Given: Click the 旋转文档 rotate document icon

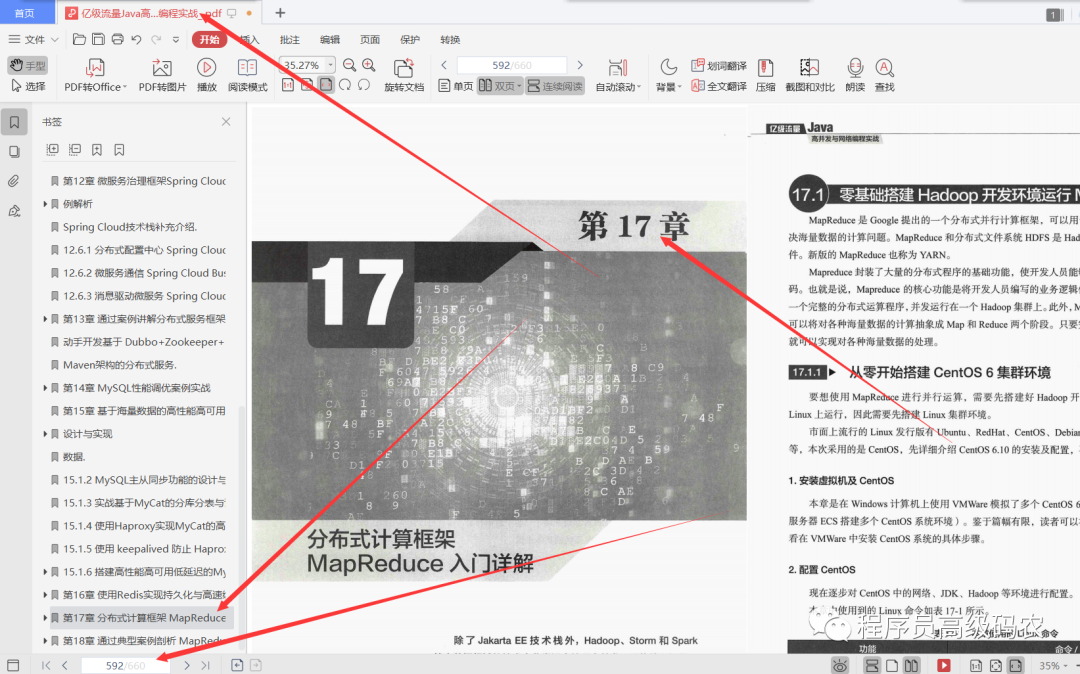Looking at the screenshot, I should point(403,68).
